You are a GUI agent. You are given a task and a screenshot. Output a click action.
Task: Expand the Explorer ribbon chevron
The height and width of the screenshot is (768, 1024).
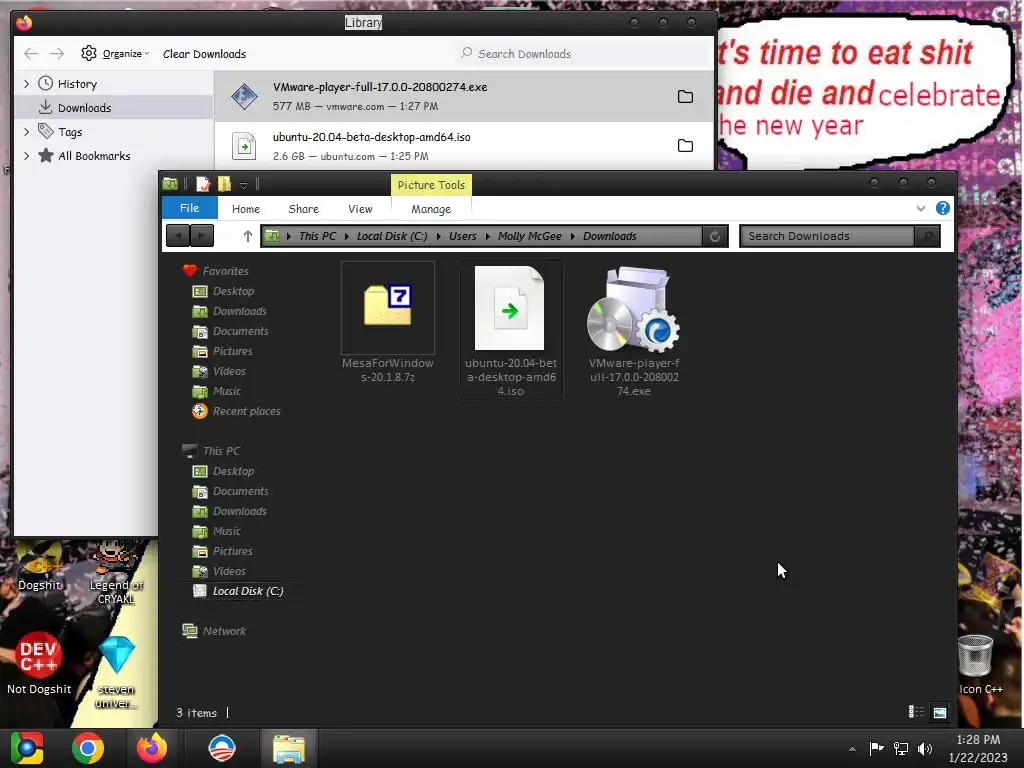point(921,208)
